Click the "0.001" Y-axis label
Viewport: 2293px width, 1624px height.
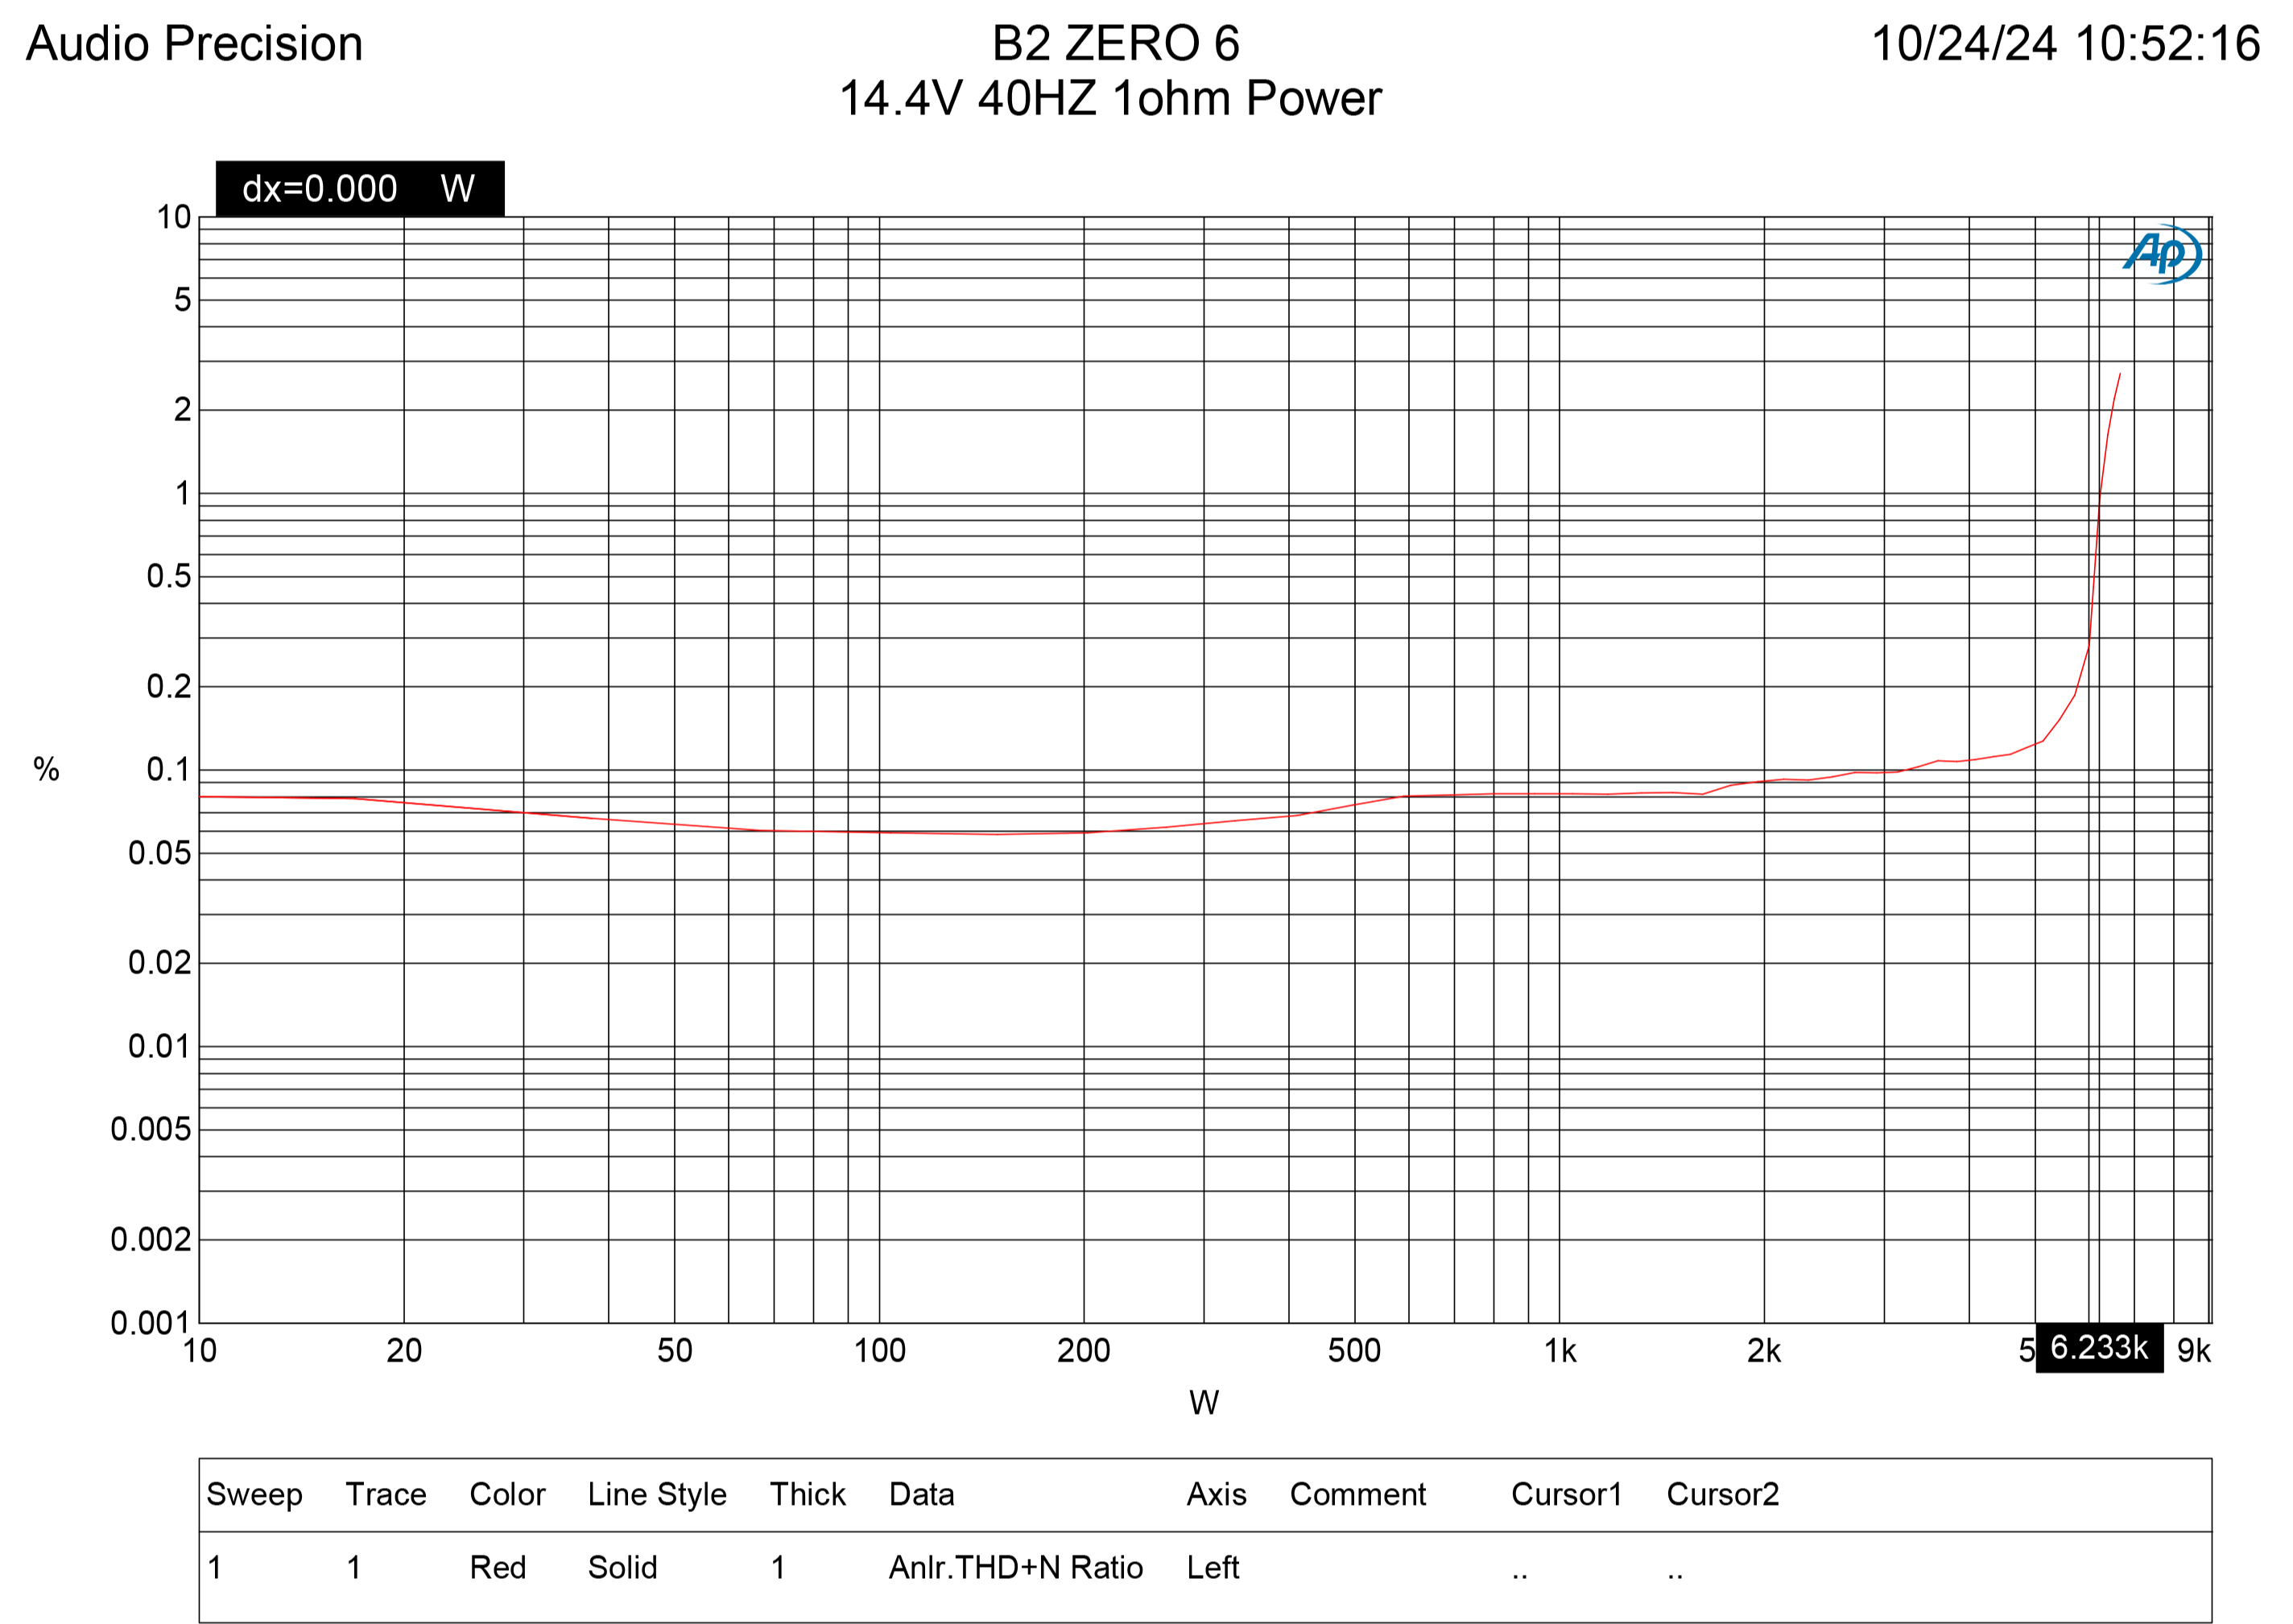click(x=150, y=1324)
